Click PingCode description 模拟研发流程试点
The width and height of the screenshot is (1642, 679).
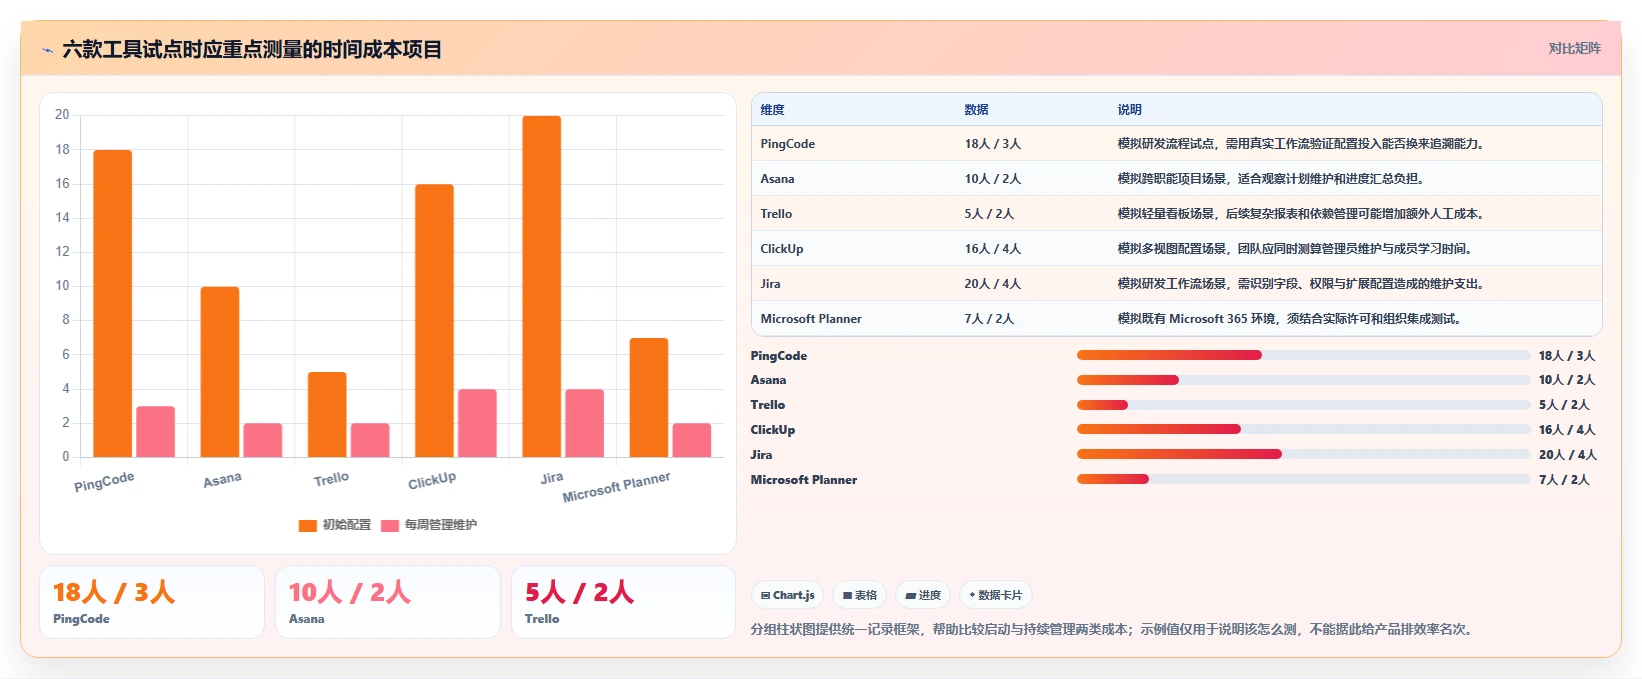click(x=1303, y=144)
